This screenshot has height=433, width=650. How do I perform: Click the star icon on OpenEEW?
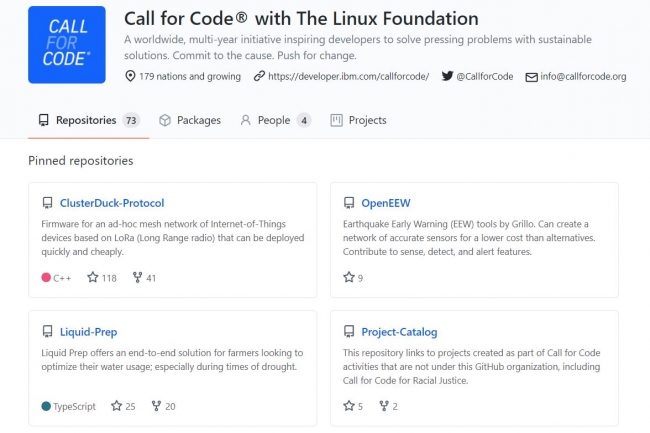[x=349, y=277]
